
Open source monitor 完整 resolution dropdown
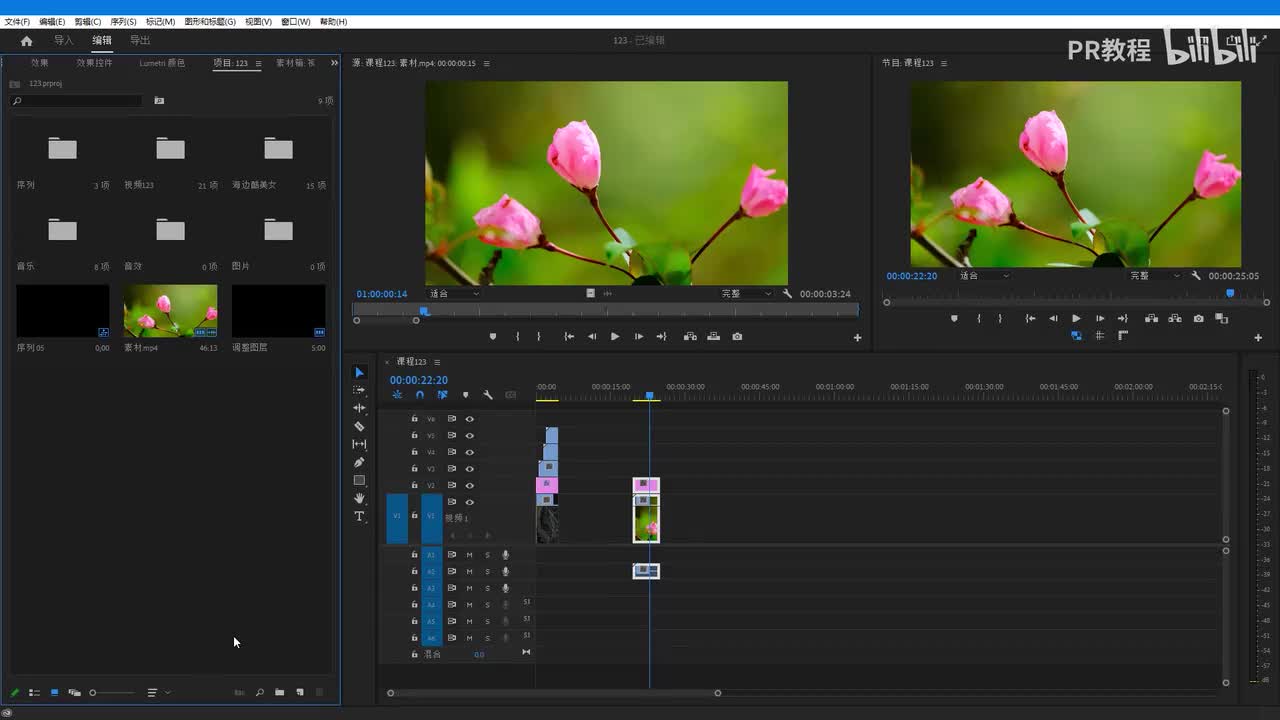pos(747,294)
